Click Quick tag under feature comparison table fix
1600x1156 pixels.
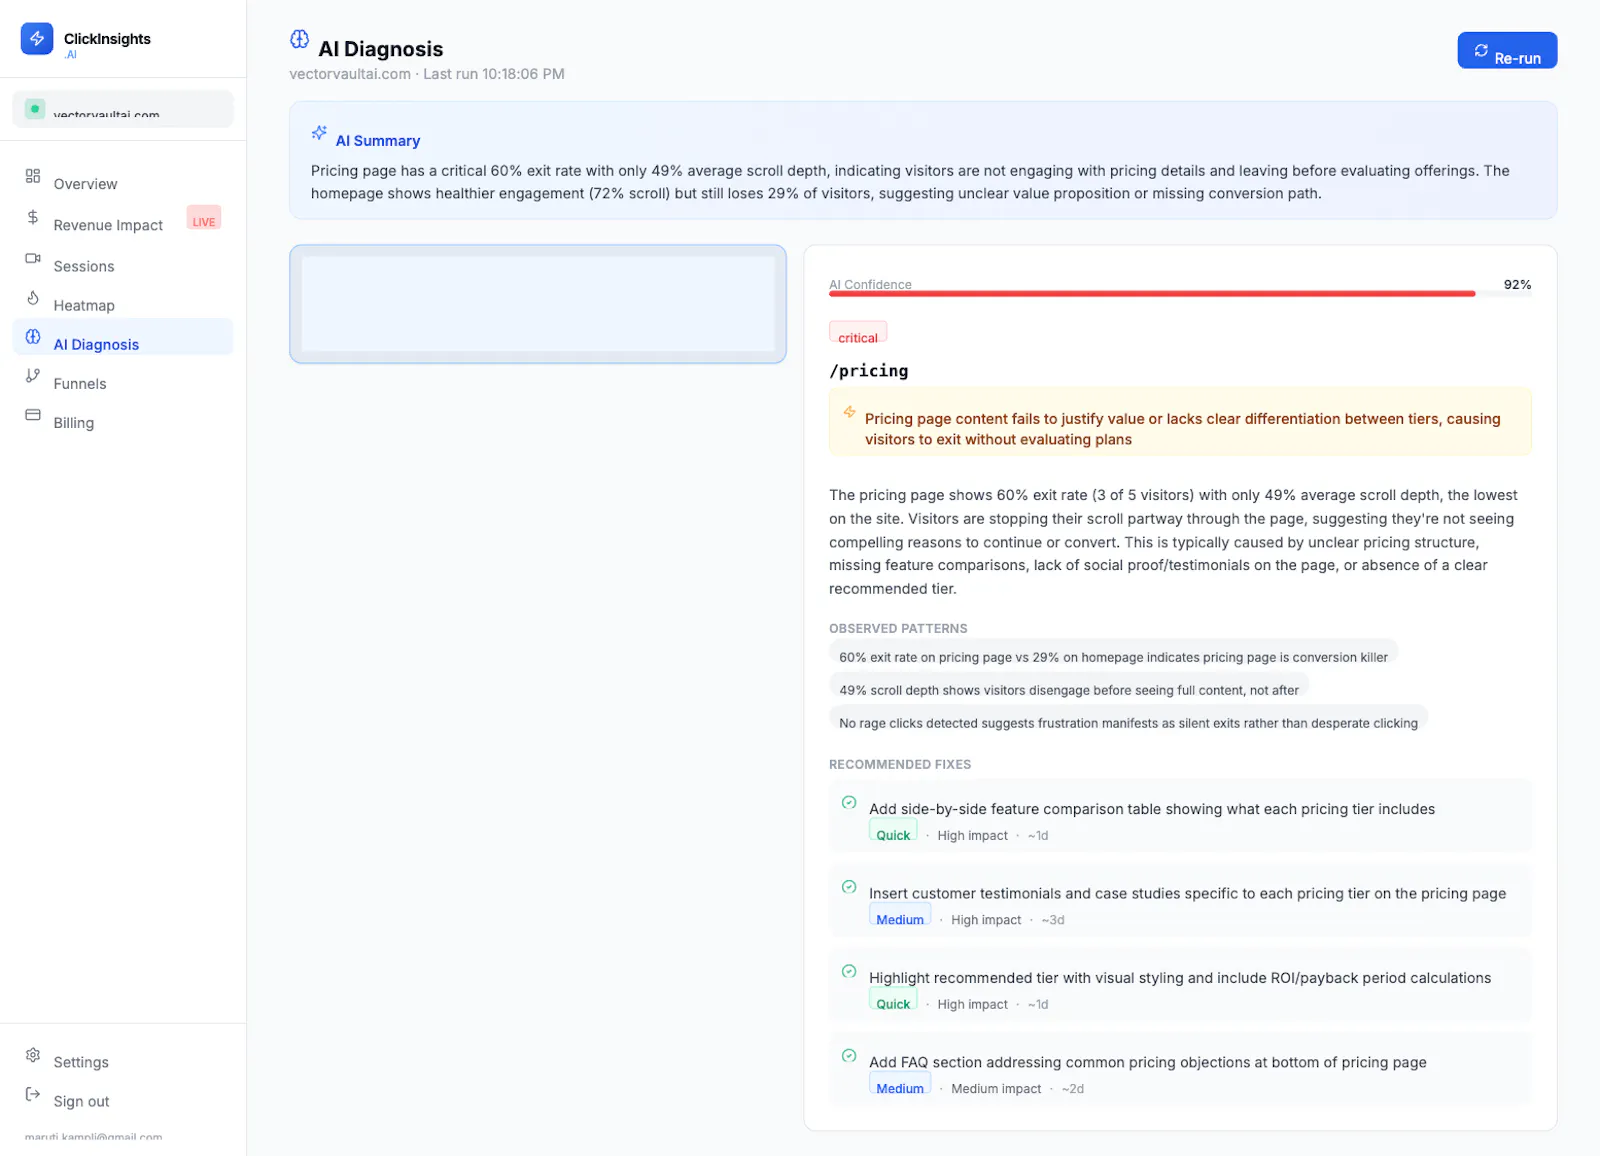[893, 830]
